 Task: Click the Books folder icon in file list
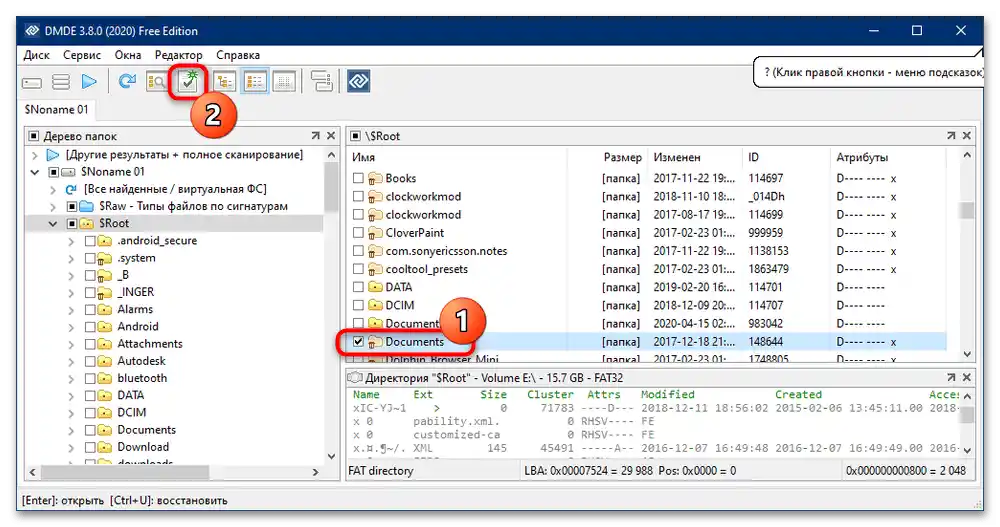(x=375, y=179)
